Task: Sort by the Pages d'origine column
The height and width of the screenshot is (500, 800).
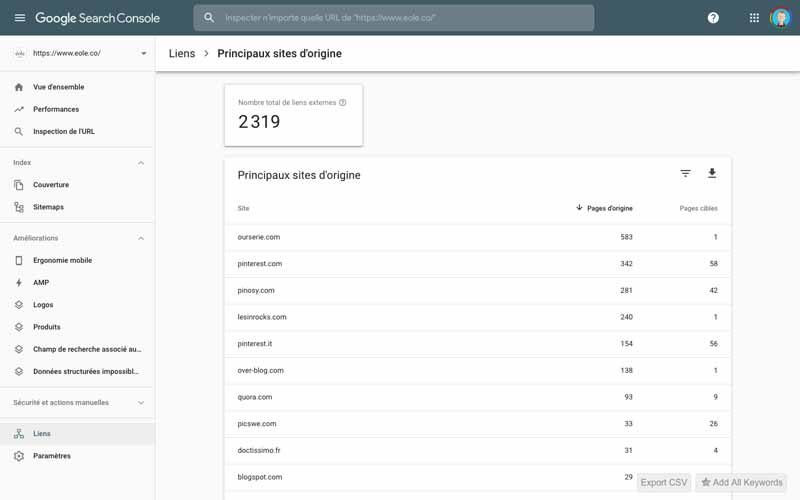Action: point(610,208)
